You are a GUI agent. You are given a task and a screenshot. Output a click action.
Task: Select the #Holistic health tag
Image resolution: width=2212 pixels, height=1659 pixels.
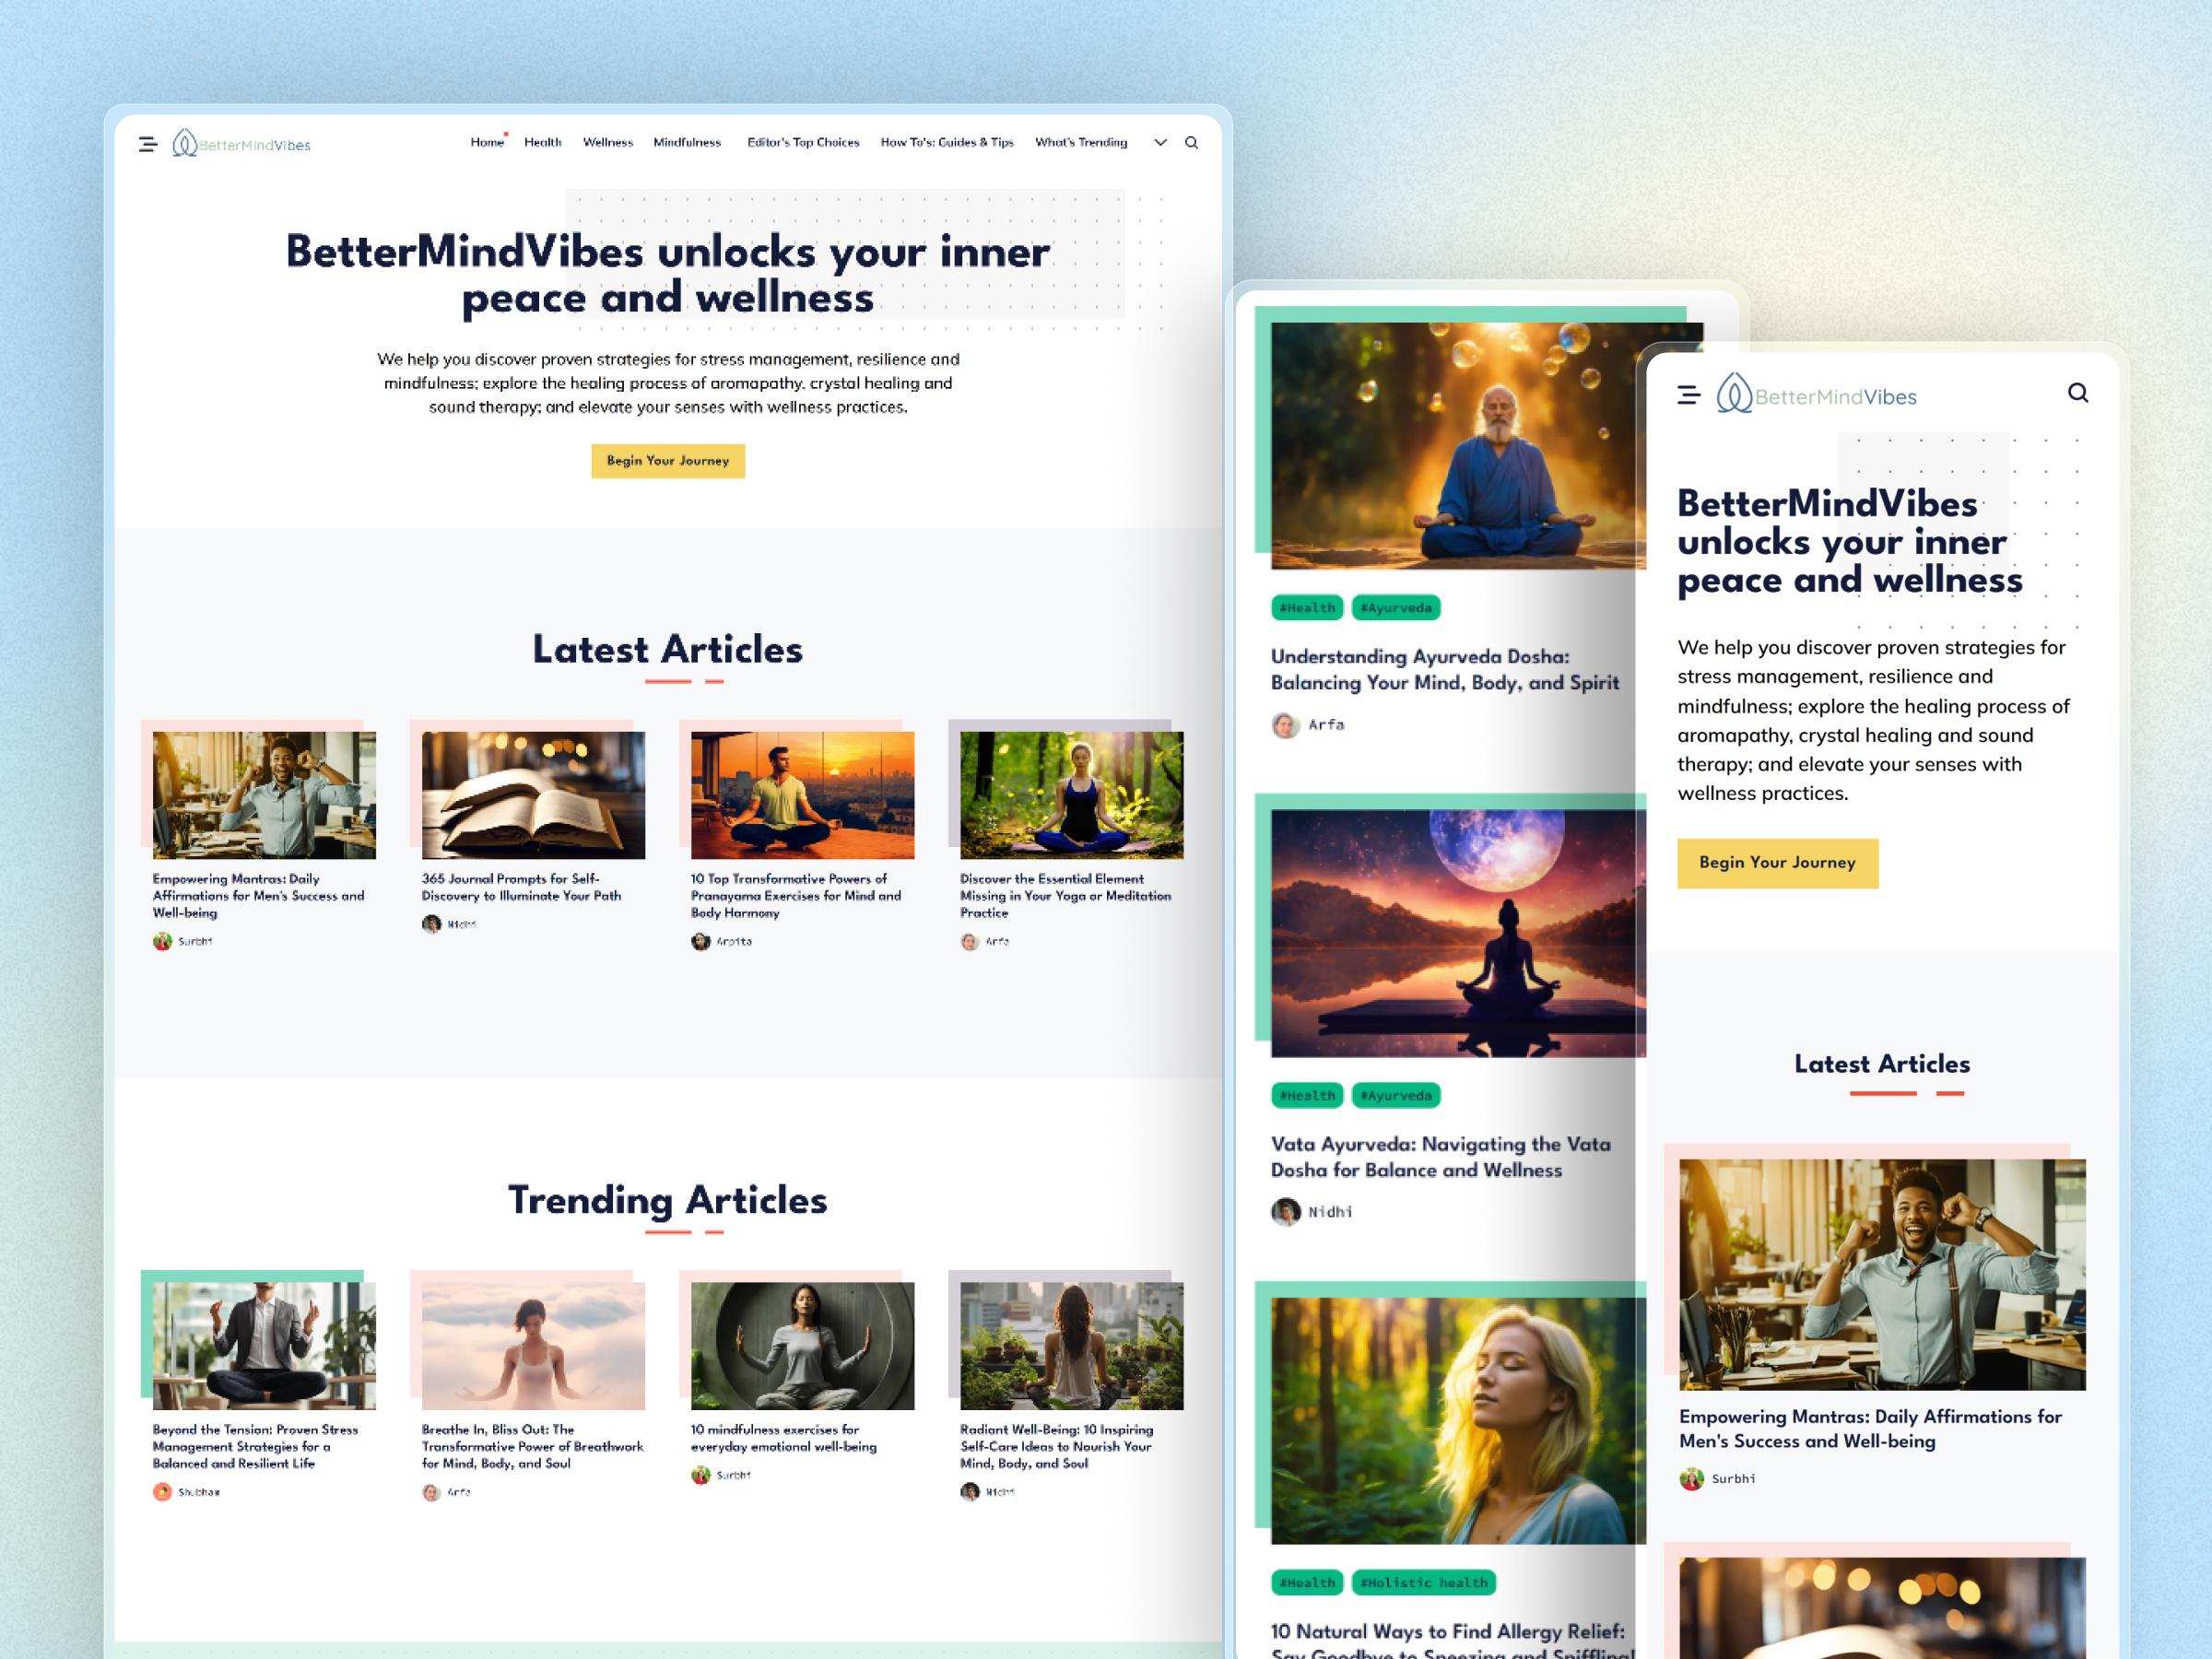pyautogui.click(x=1424, y=1582)
